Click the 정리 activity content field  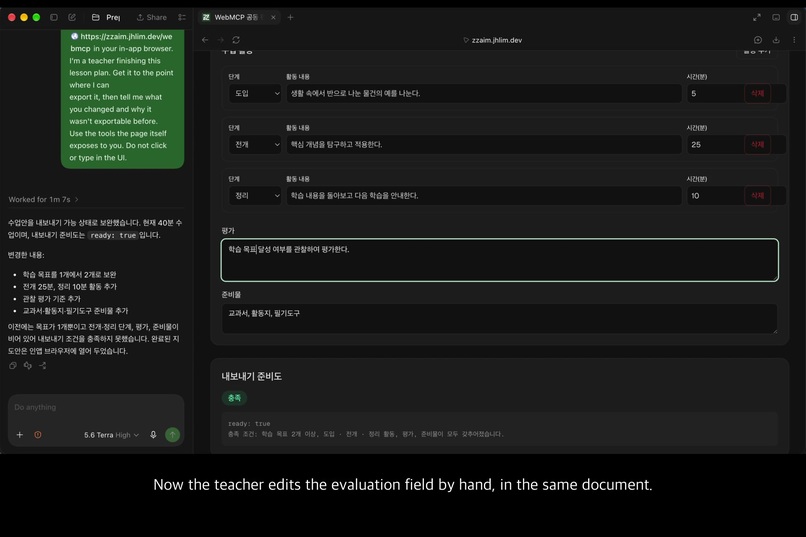[x=484, y=196]
